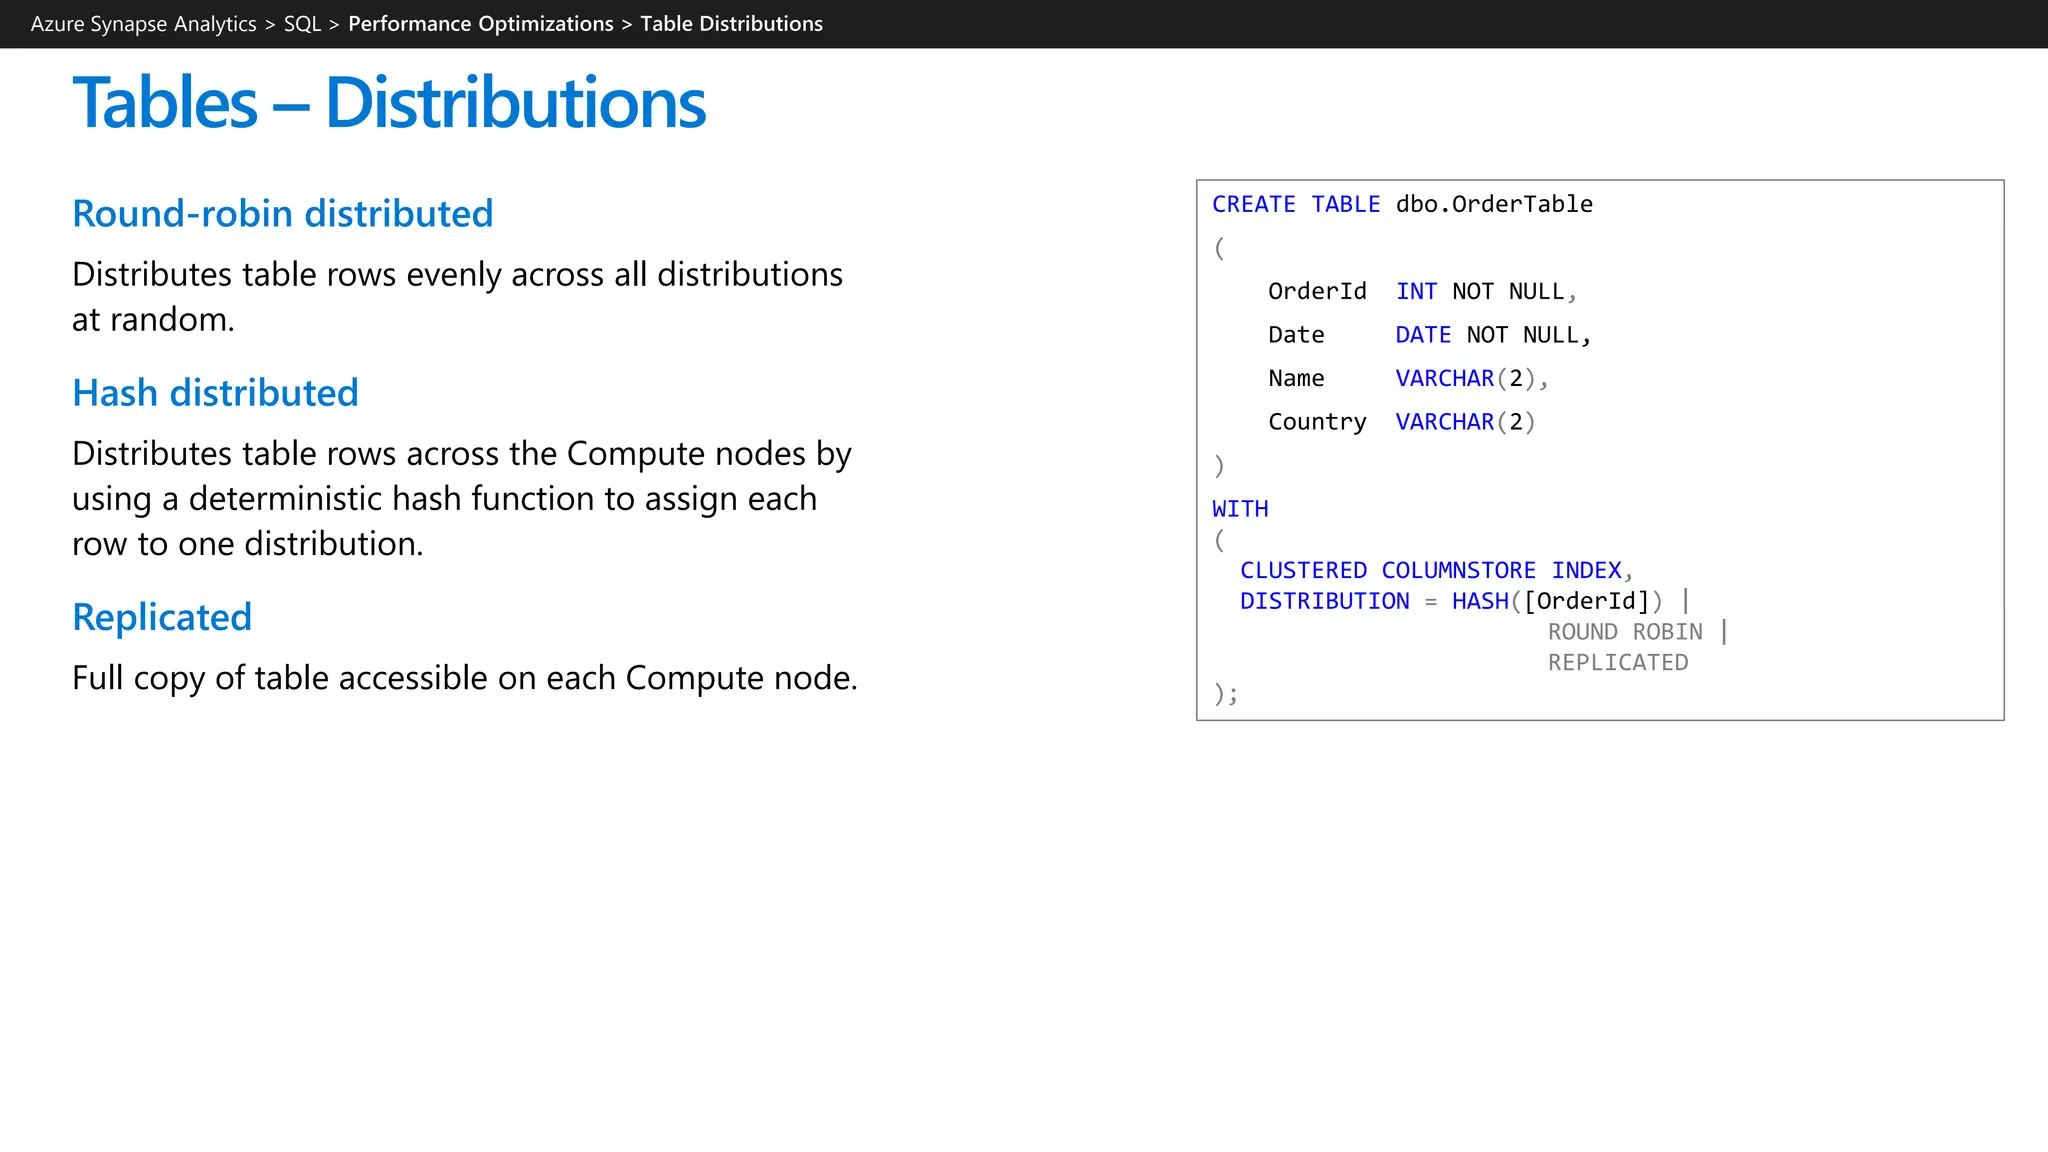Click 'HASH([OrderId])' in code
The width and height of the screenshot is (2048, 1152).
tap(1557, 601)
